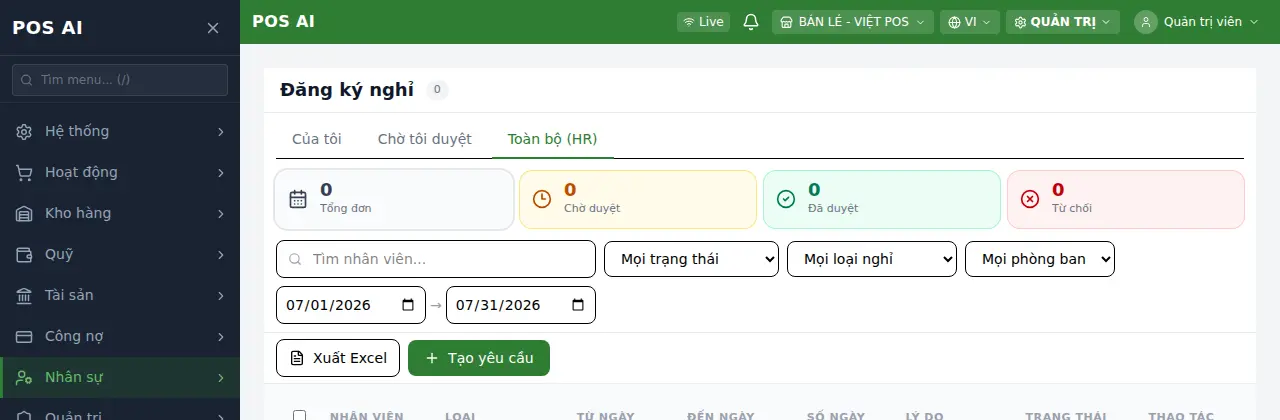Expand the Tài sản menu chevron
The height and width of the screenshot is (420, 1280).
pyautogui.click(x=220, y=295)
